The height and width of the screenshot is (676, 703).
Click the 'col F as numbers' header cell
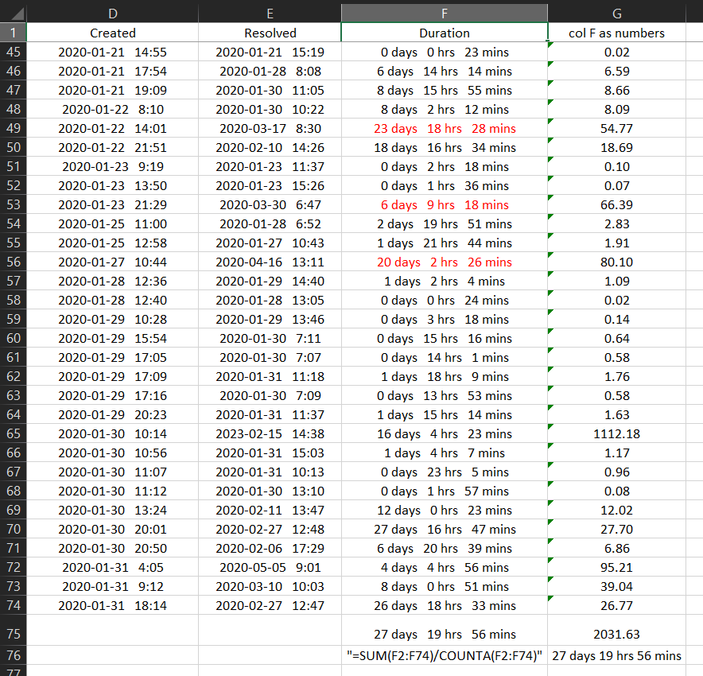(616, 33)
